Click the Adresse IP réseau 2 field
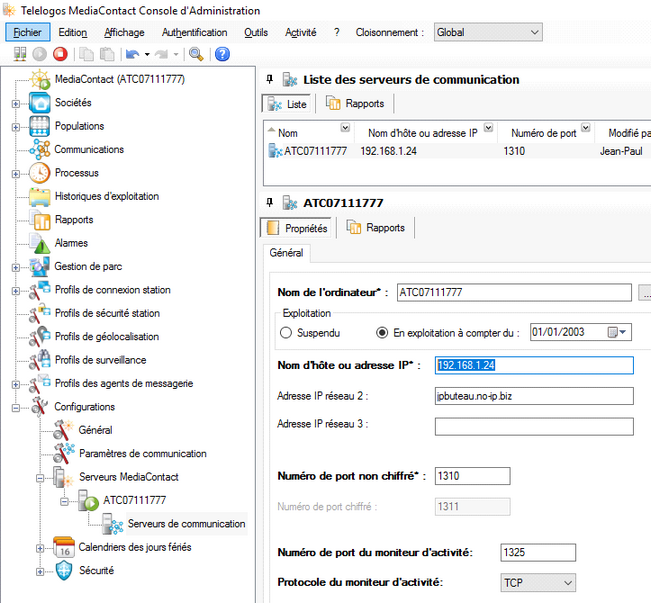 (x=534, y=396)
